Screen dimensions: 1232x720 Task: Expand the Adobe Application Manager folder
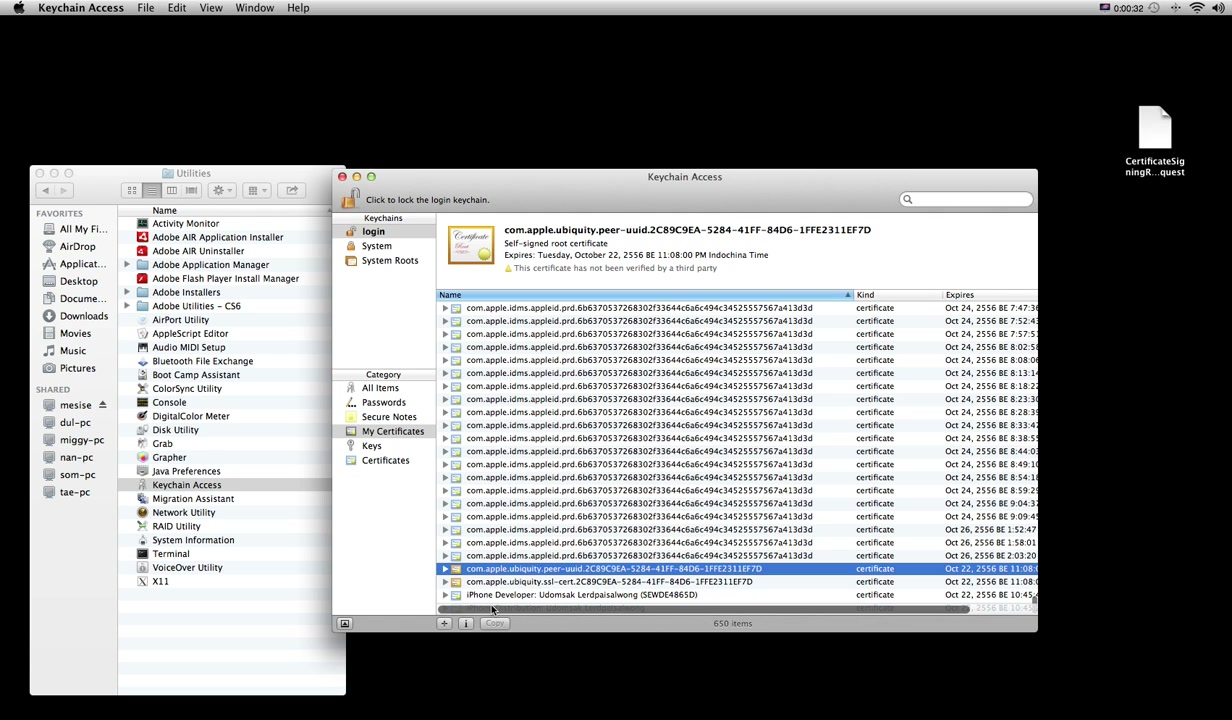click(x=127, y=265)
